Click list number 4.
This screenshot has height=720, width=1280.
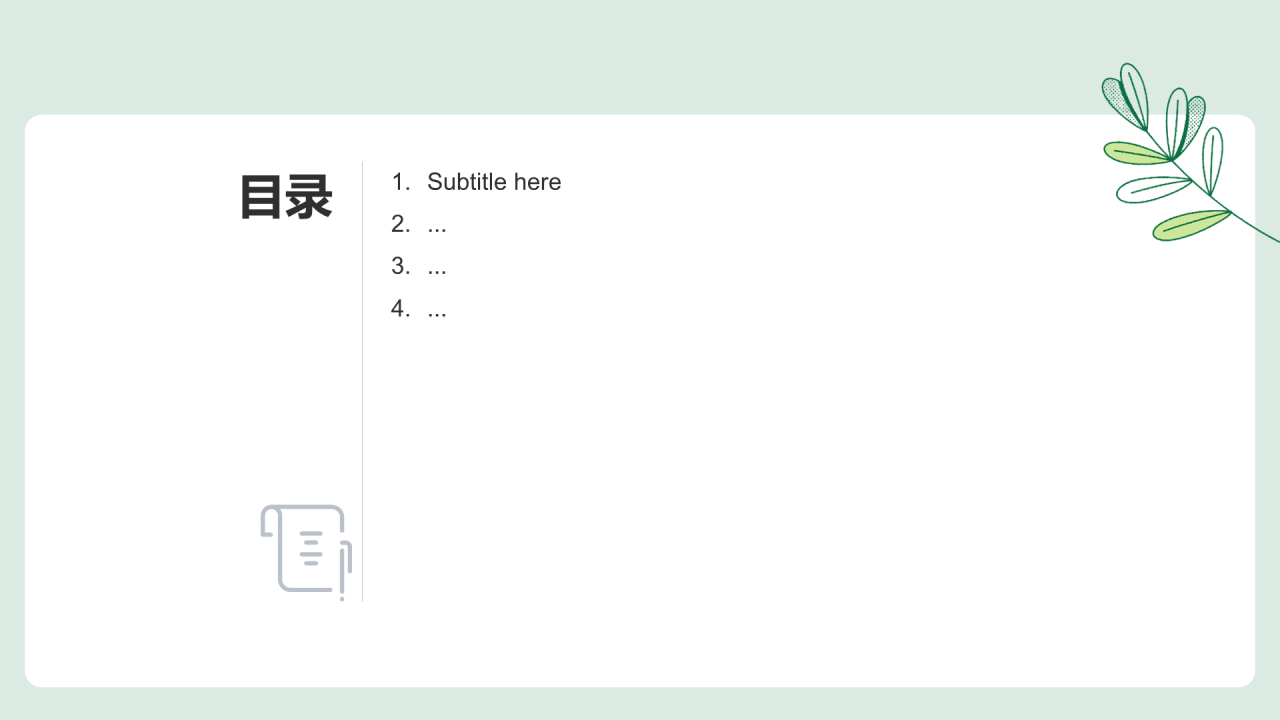coord(400,309)
